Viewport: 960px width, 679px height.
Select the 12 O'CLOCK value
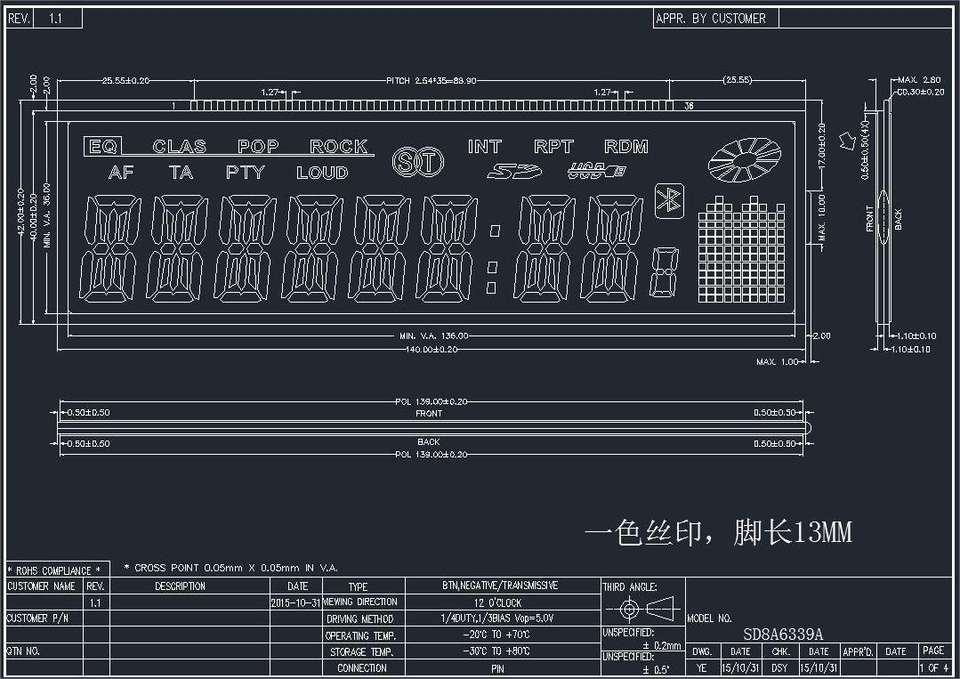coord(498,602)
